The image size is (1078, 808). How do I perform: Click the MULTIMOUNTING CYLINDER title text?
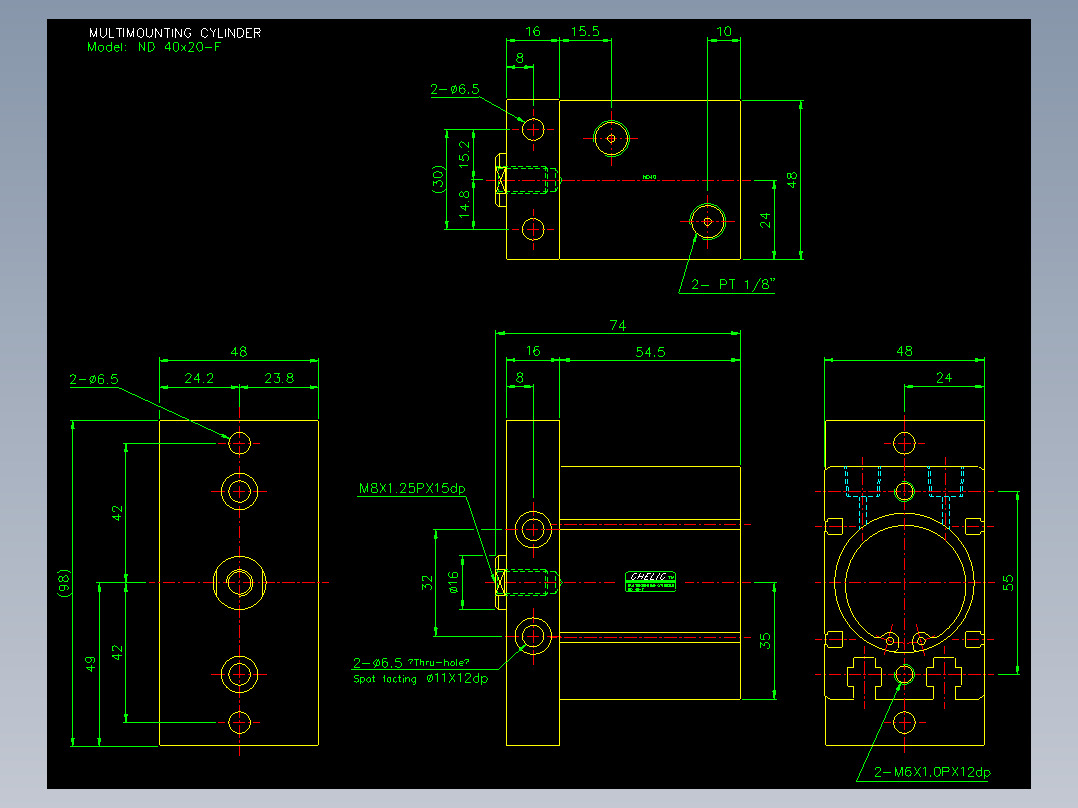point(175,33)
